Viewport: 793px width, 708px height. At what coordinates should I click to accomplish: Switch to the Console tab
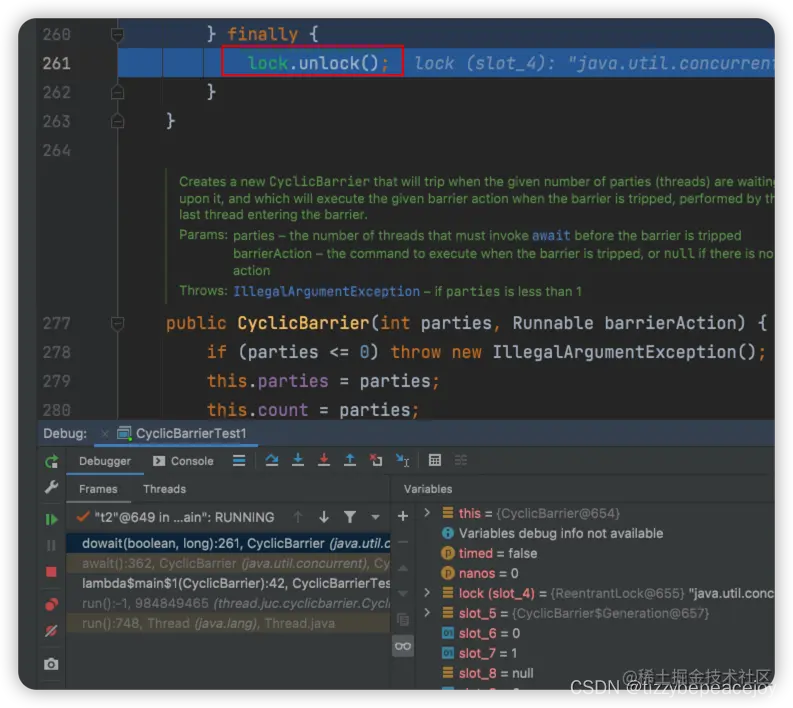point(183,461)
